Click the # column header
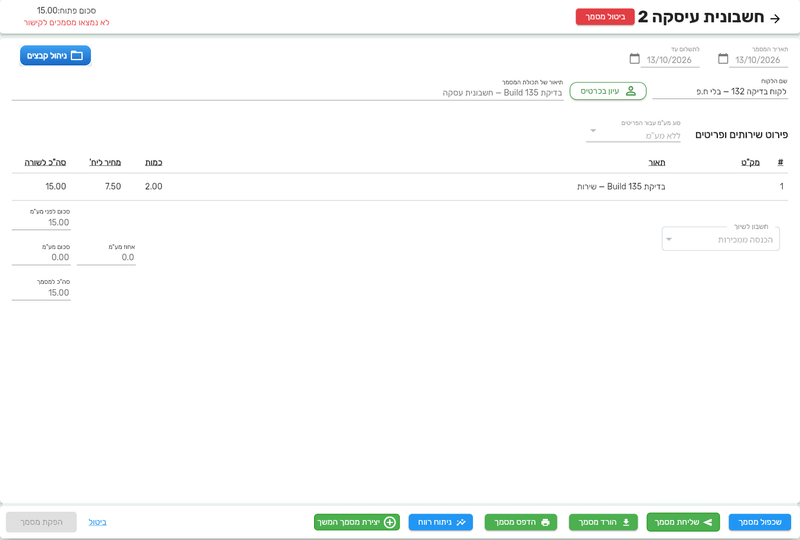This screenshot has height=540, width=800. pos(780,162)
